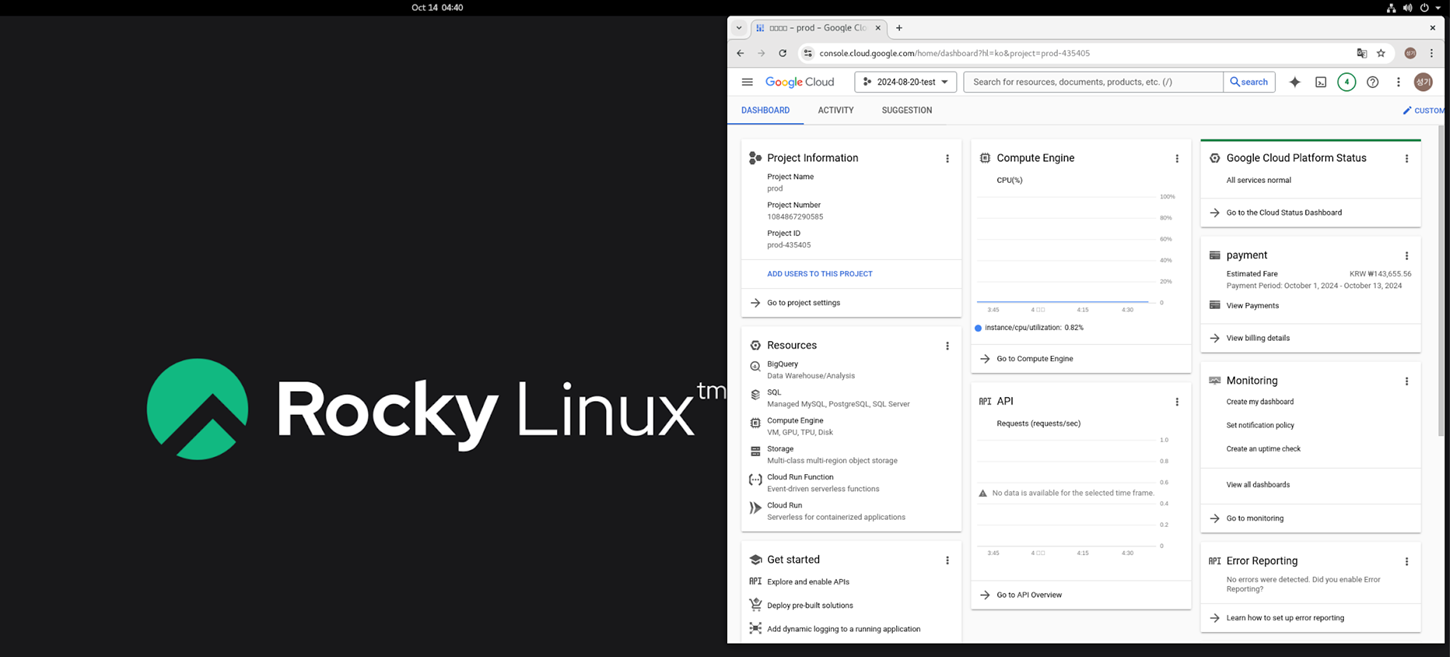Open Gemini AI assistant sparkle icon
Viewport: 1450px width, 657px height.
pyautogui.click(x=1295, y=82)
